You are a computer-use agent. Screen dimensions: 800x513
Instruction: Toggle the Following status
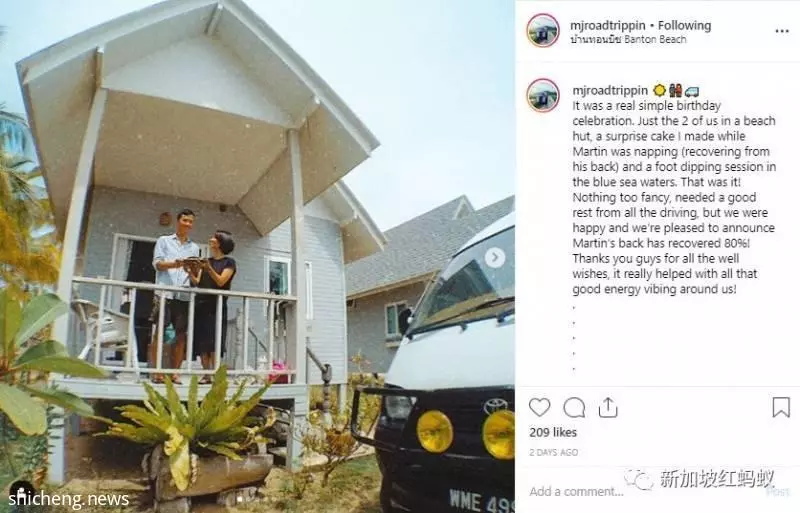pyautogui.click(x=684, y=25)
